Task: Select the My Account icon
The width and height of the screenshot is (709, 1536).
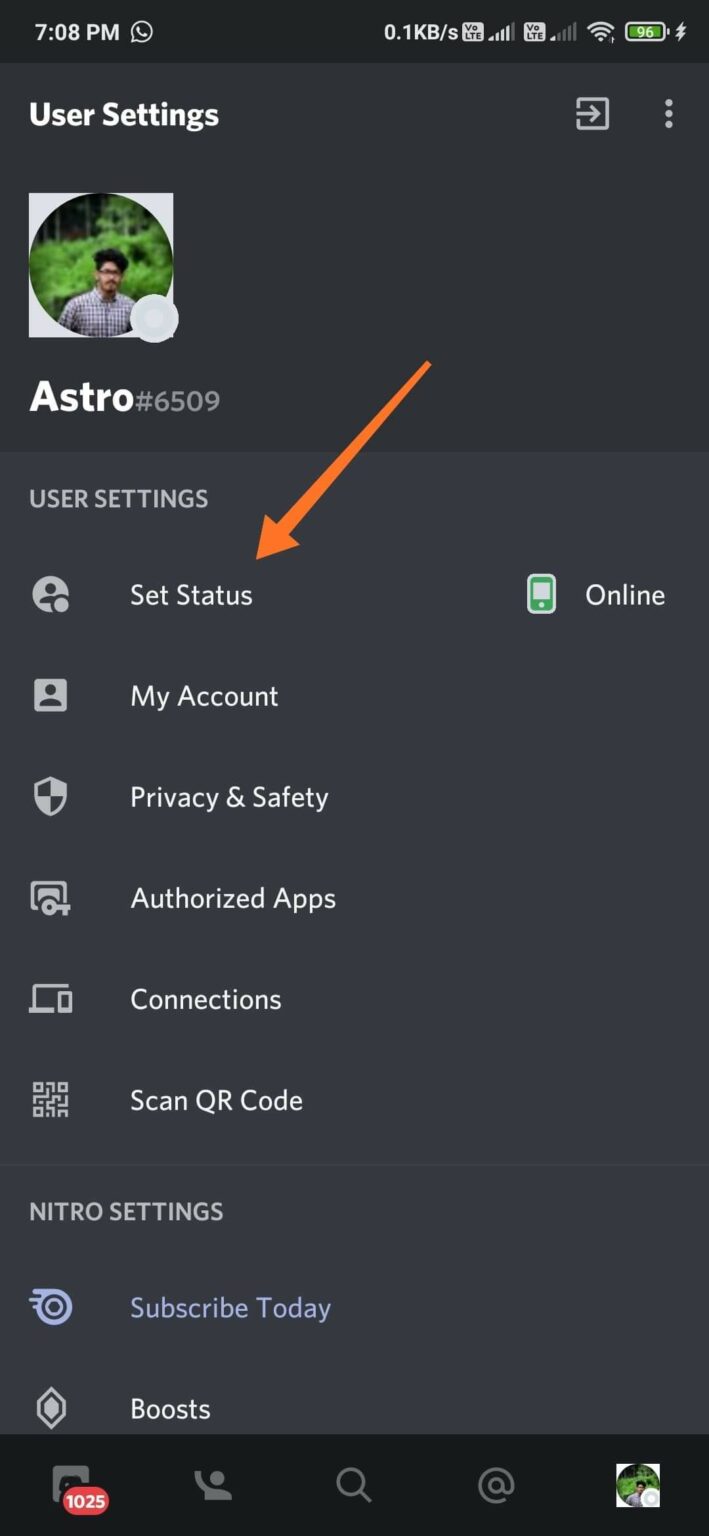Action: pyautogui.click(x=51, y=695)
